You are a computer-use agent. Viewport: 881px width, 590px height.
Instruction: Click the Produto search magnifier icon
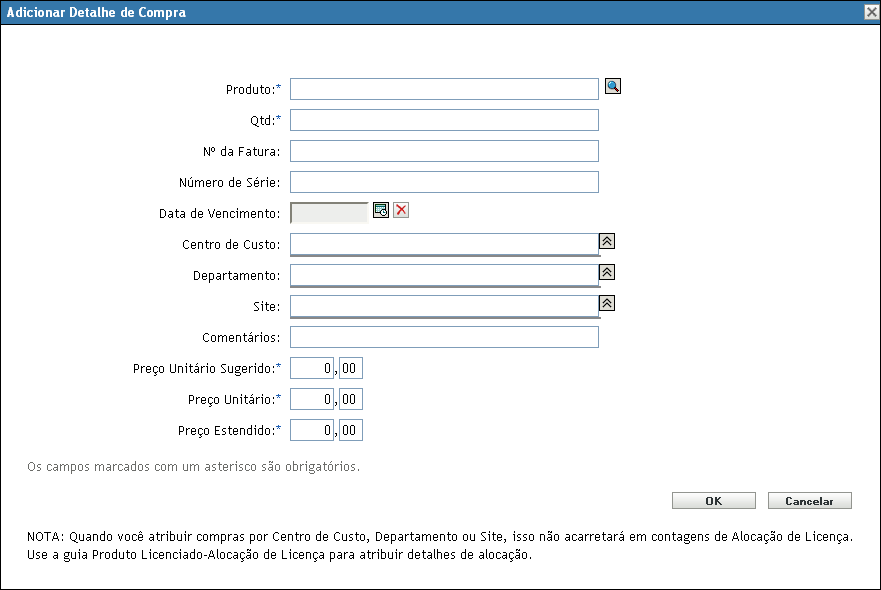(614, 87)
